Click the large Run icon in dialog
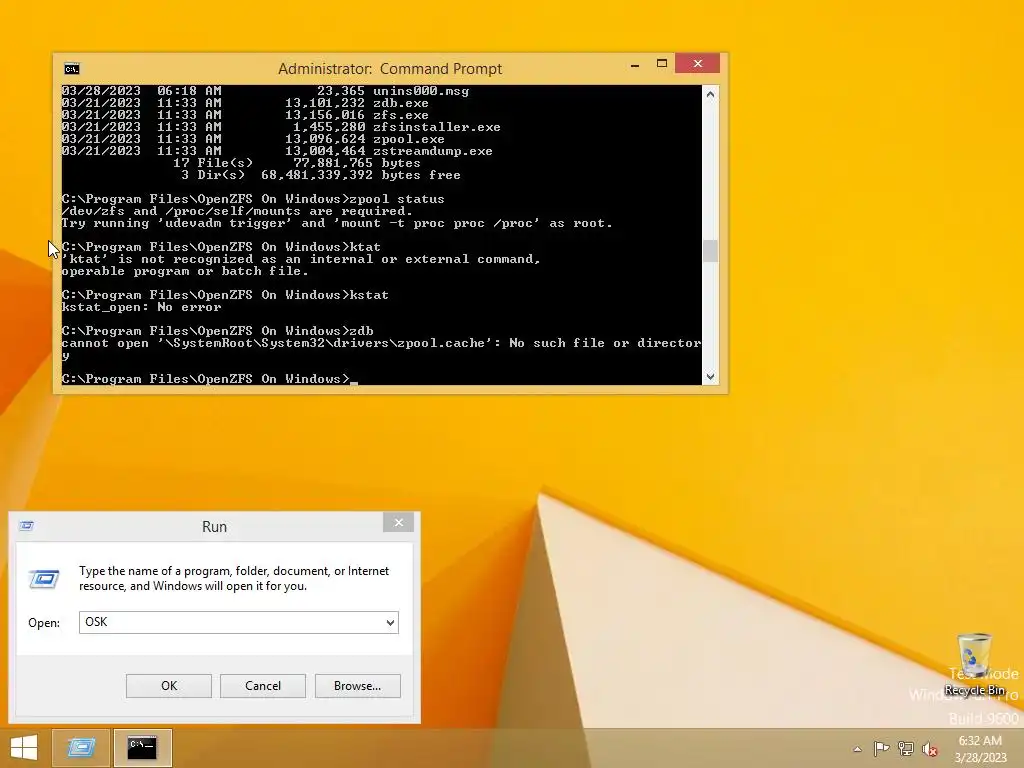 (x=44, y=579)
